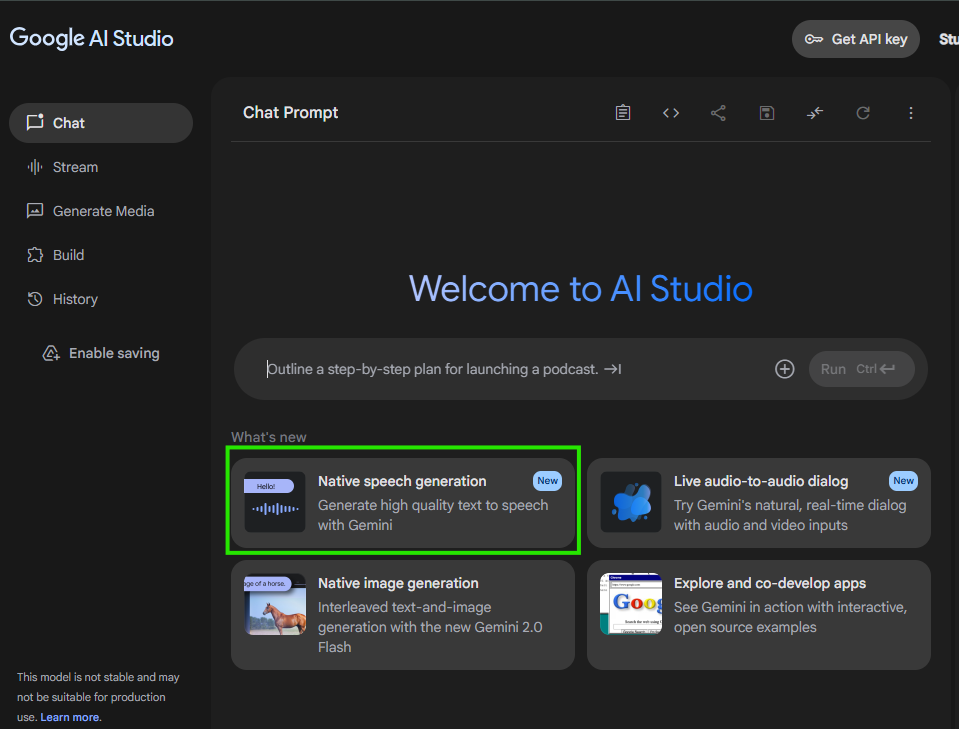The height and width of the screenshot is (729, 959).
Task: Click the Run button
Action: [x=862, y=369]
